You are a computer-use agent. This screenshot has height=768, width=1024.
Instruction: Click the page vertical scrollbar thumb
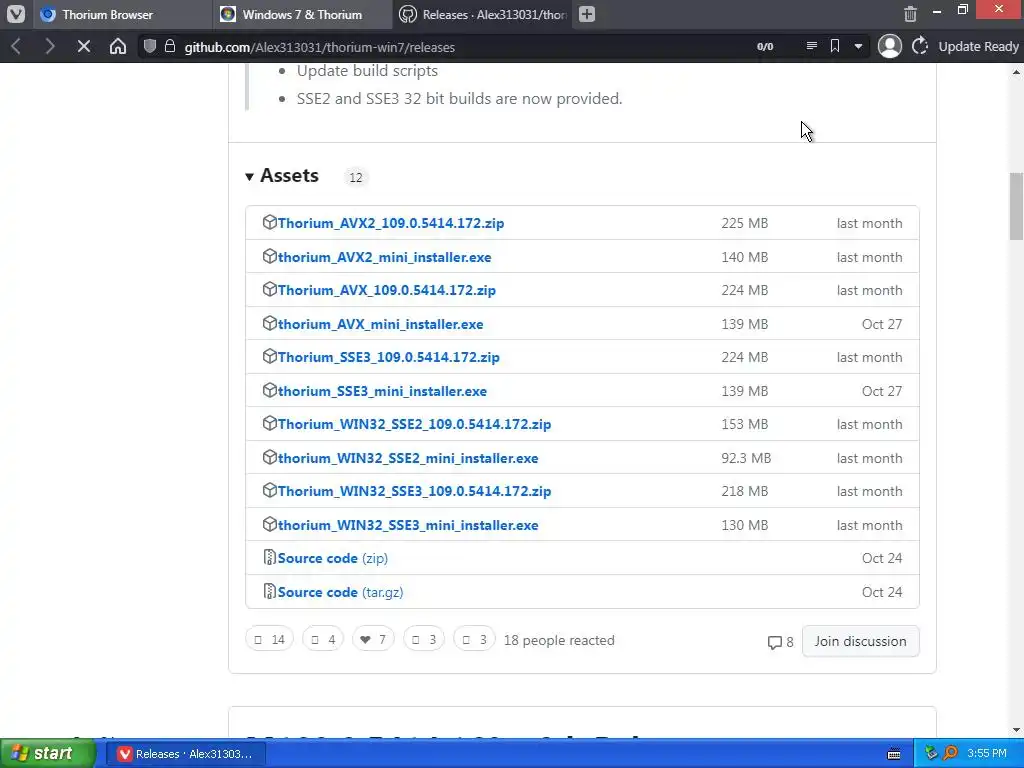[x=1016, y=206]
